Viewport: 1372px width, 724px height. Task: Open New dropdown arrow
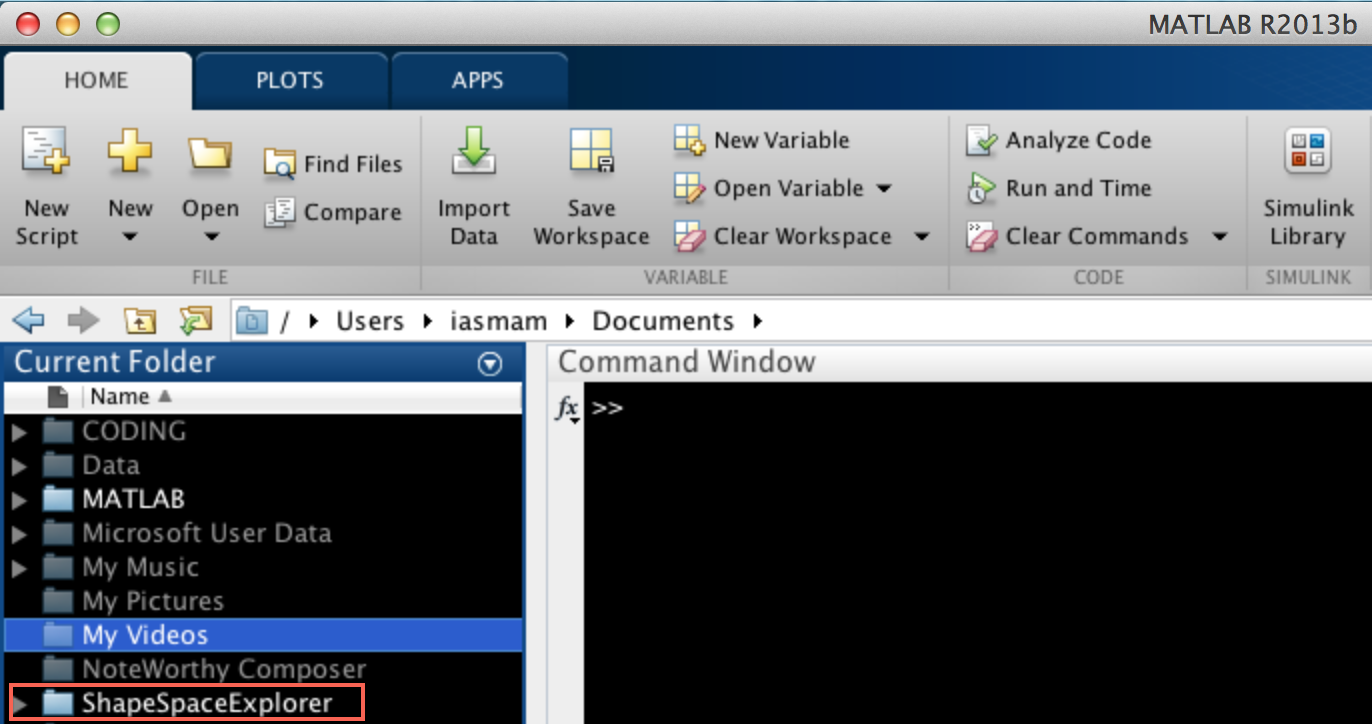coord(130,238)
